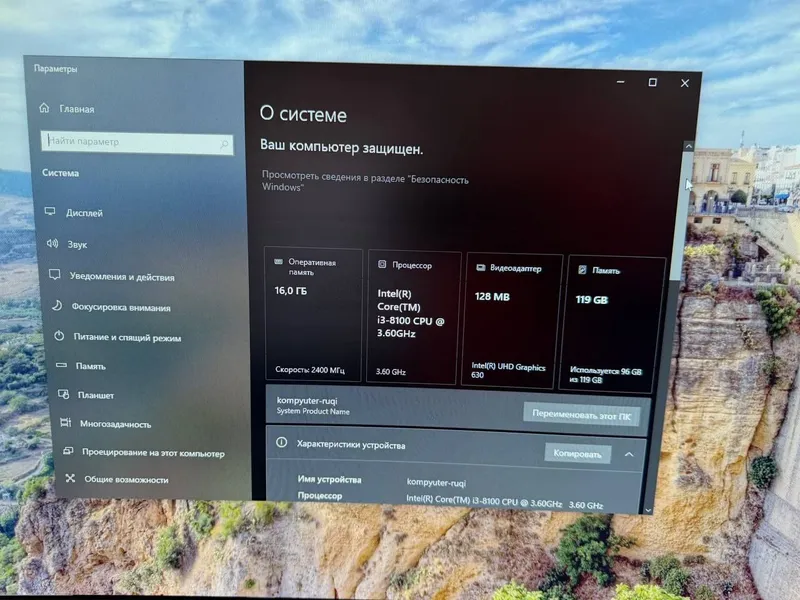Screen dimensions: 800x600
Task: Click the Имя устройства row label
Action: (x=330, y=479)
